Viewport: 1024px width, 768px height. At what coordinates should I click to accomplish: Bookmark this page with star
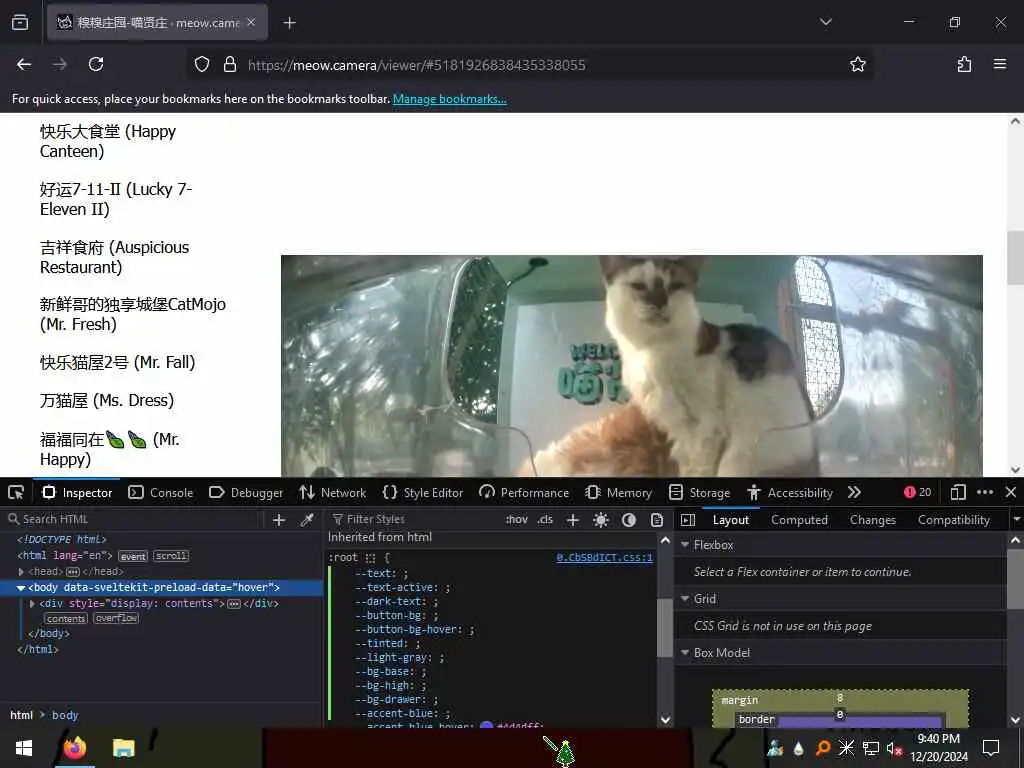857,64
